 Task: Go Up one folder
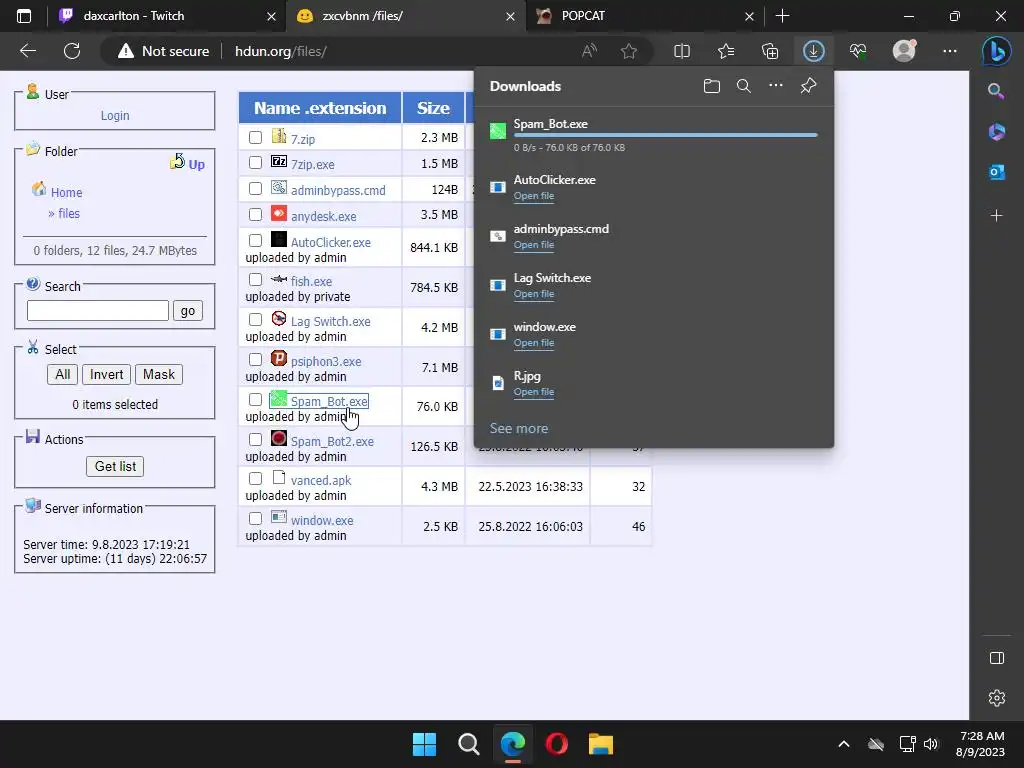click(187, 162)
